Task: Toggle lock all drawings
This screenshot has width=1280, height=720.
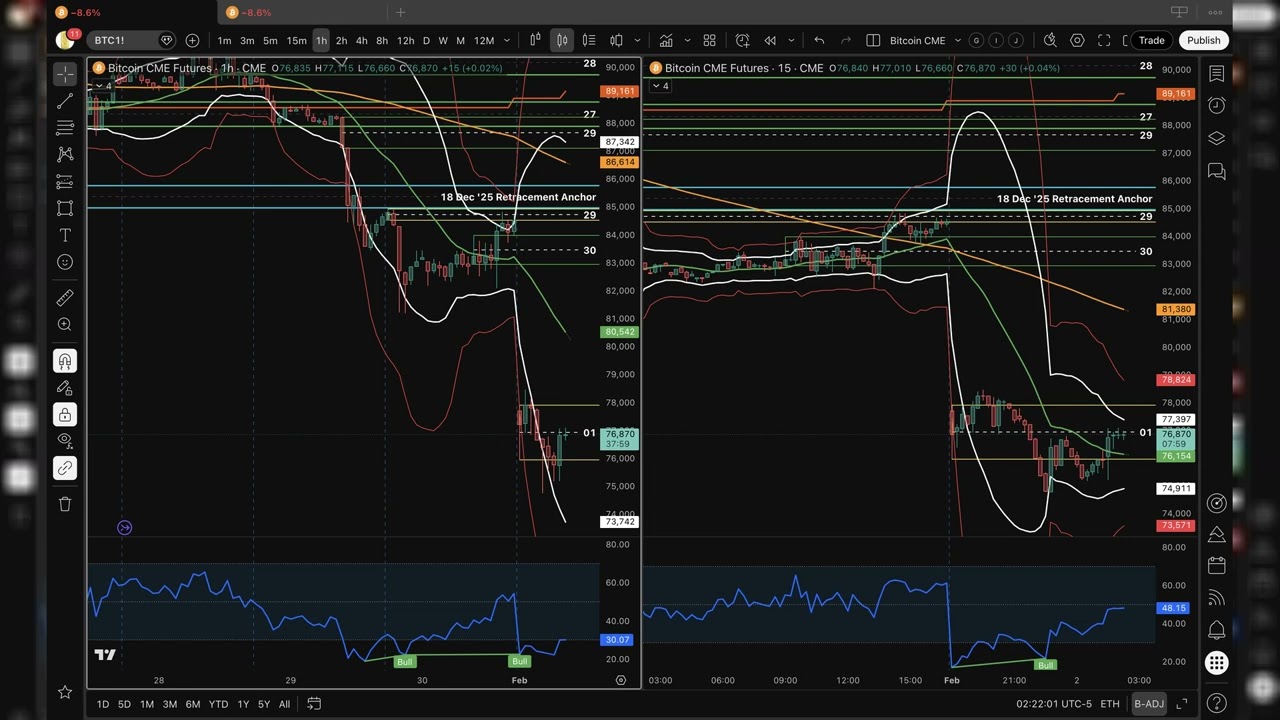Action: point(65,414)
